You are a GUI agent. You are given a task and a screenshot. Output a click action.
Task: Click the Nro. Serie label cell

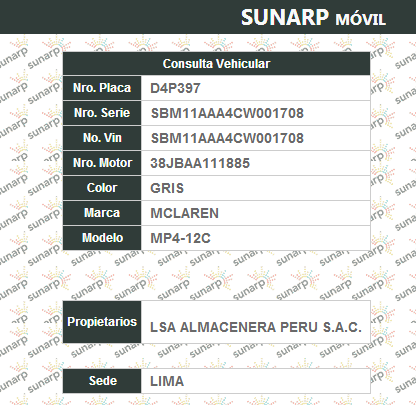(102, 113)
